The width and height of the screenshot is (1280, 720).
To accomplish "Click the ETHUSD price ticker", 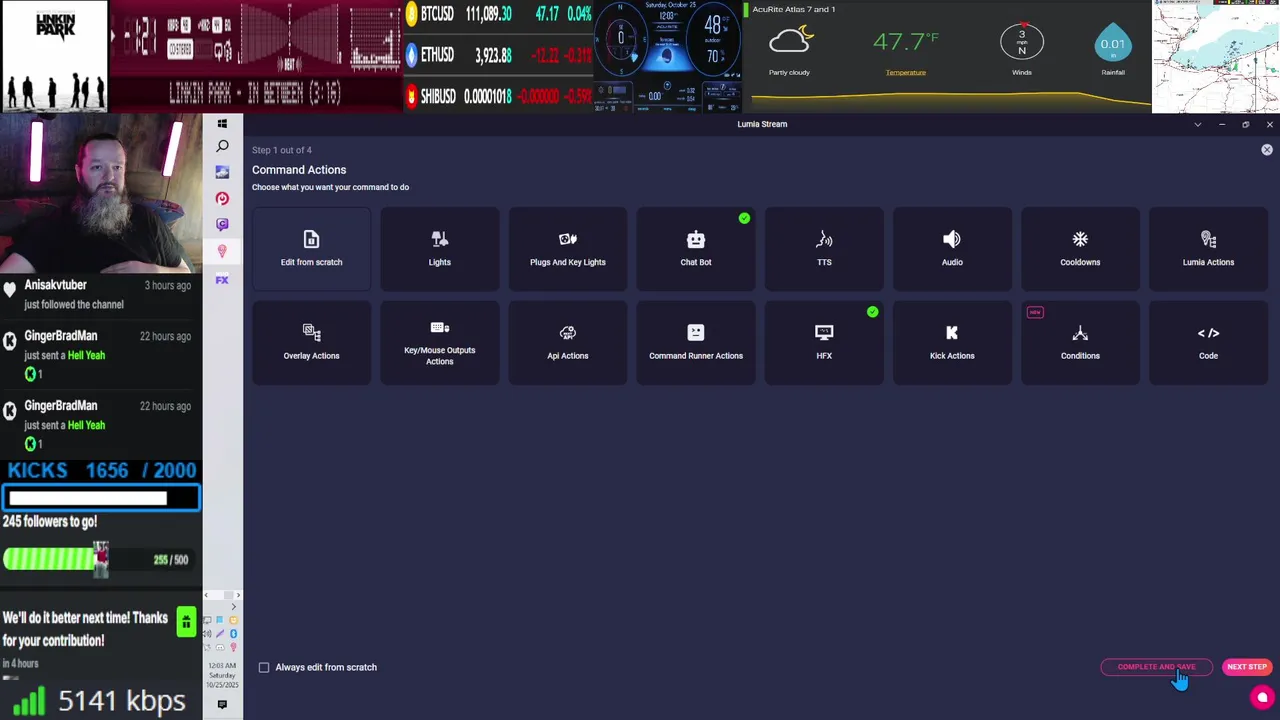I will [498, 55].
